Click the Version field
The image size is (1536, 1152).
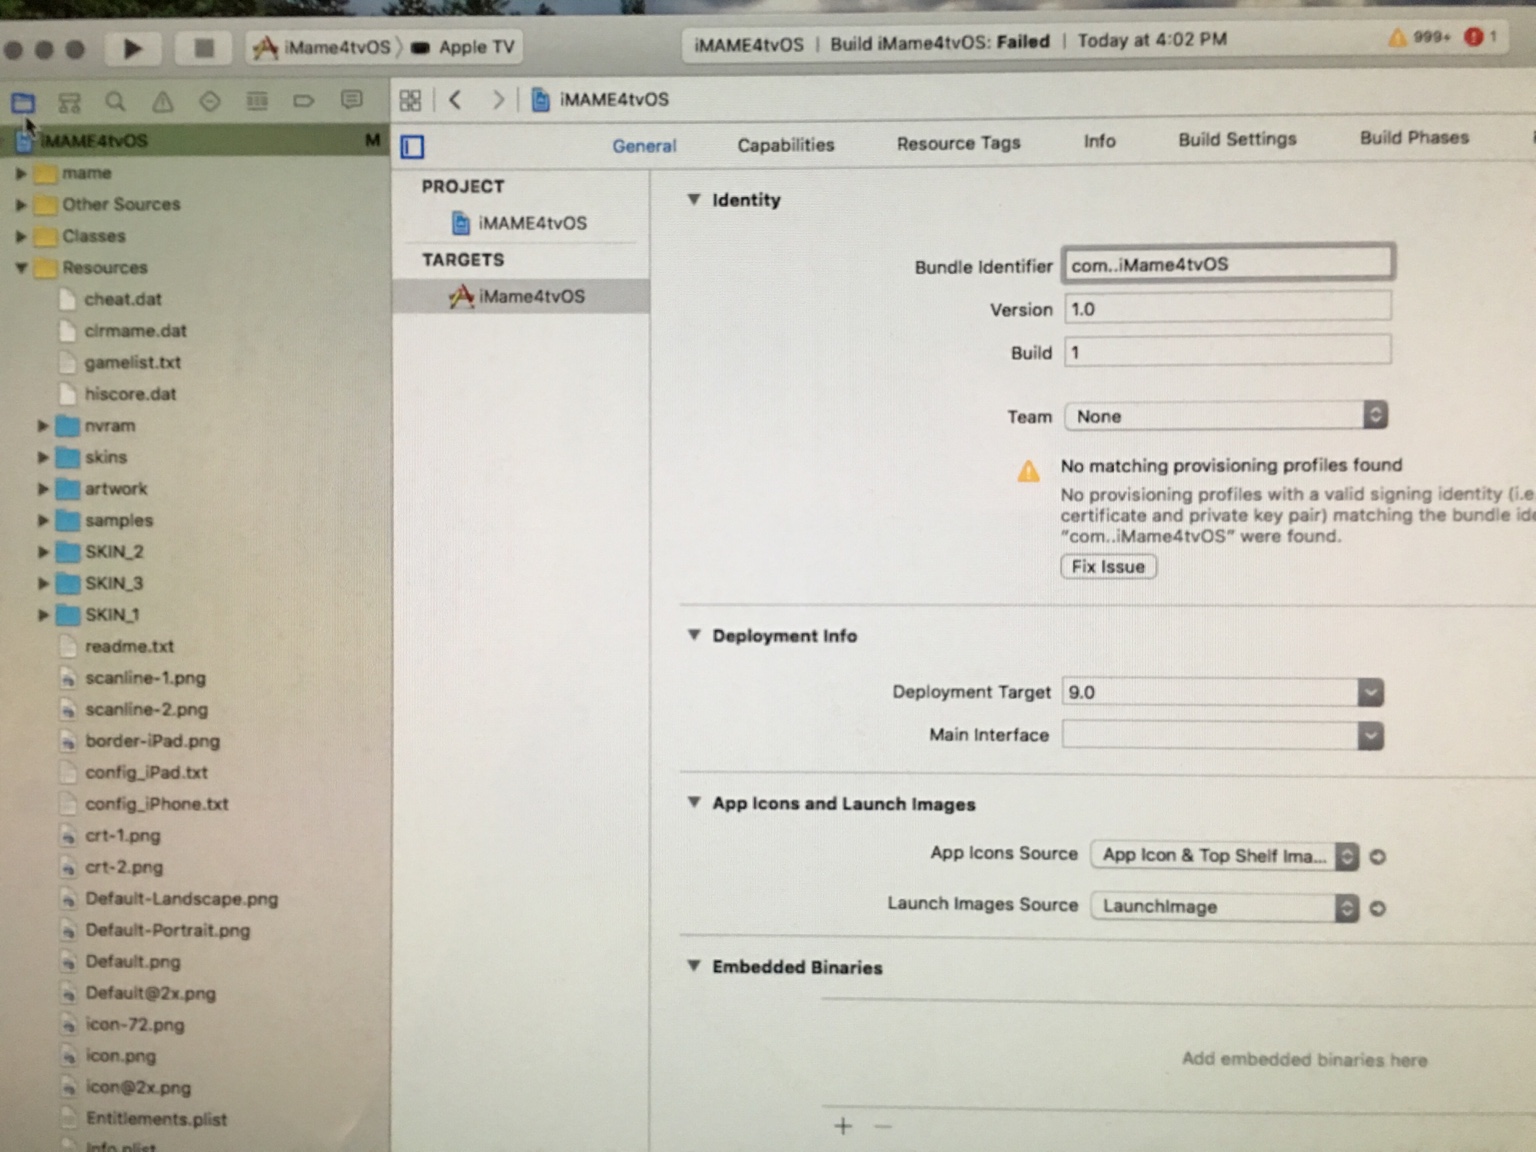point(1227,308)
